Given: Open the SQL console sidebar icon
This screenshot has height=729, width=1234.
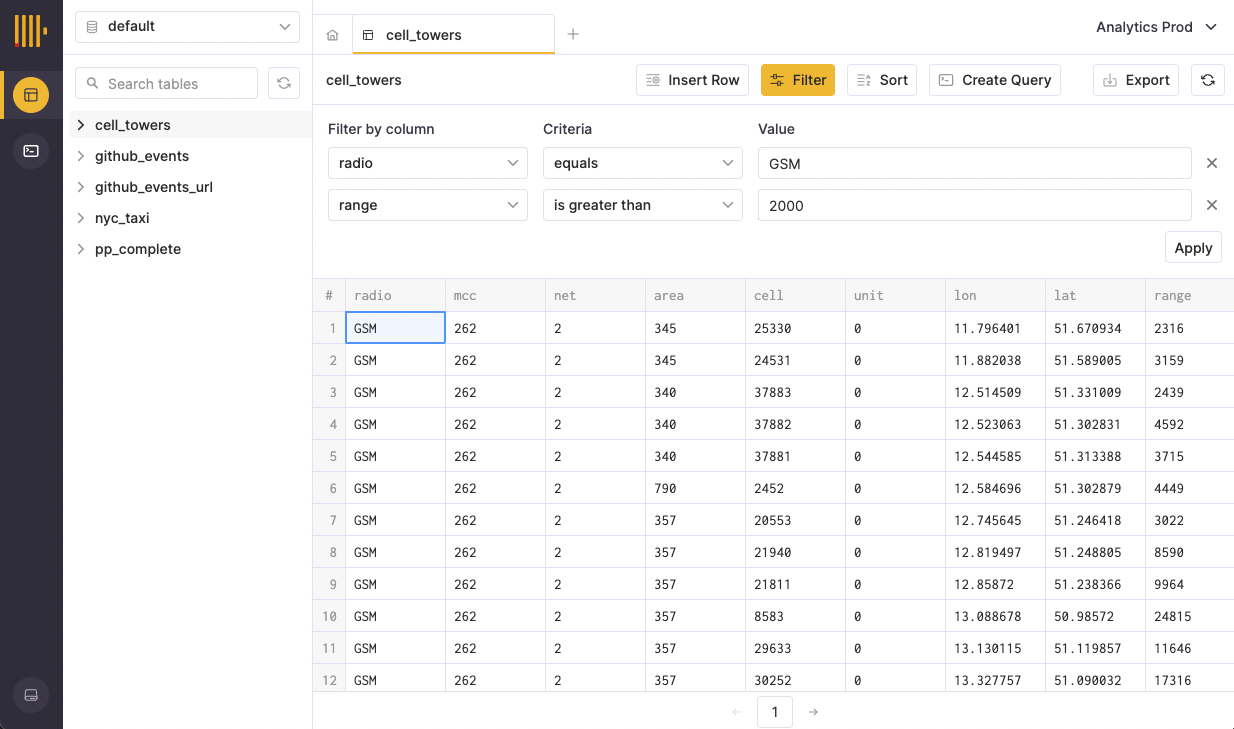Looking at the screenshot, I should tap(31, 151).
